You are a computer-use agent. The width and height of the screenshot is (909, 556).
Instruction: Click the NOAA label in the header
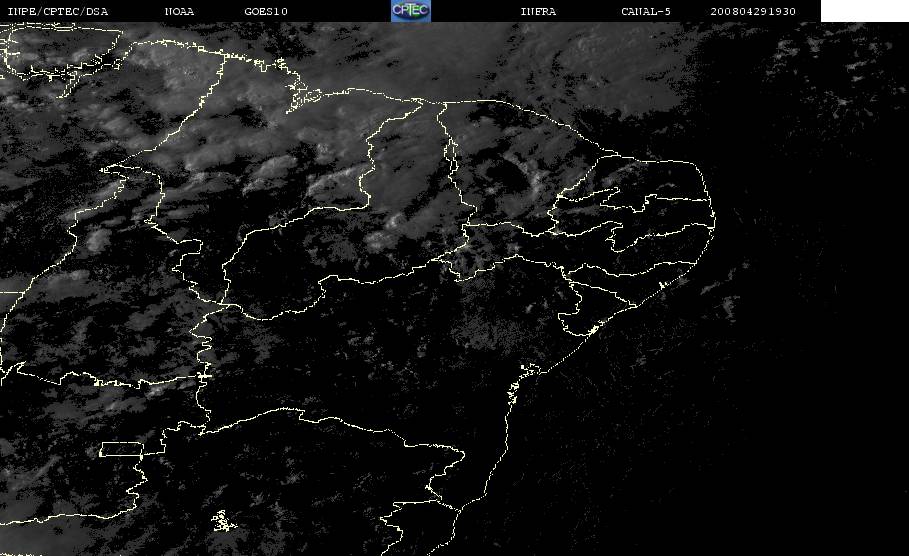(x=179, y=11)
